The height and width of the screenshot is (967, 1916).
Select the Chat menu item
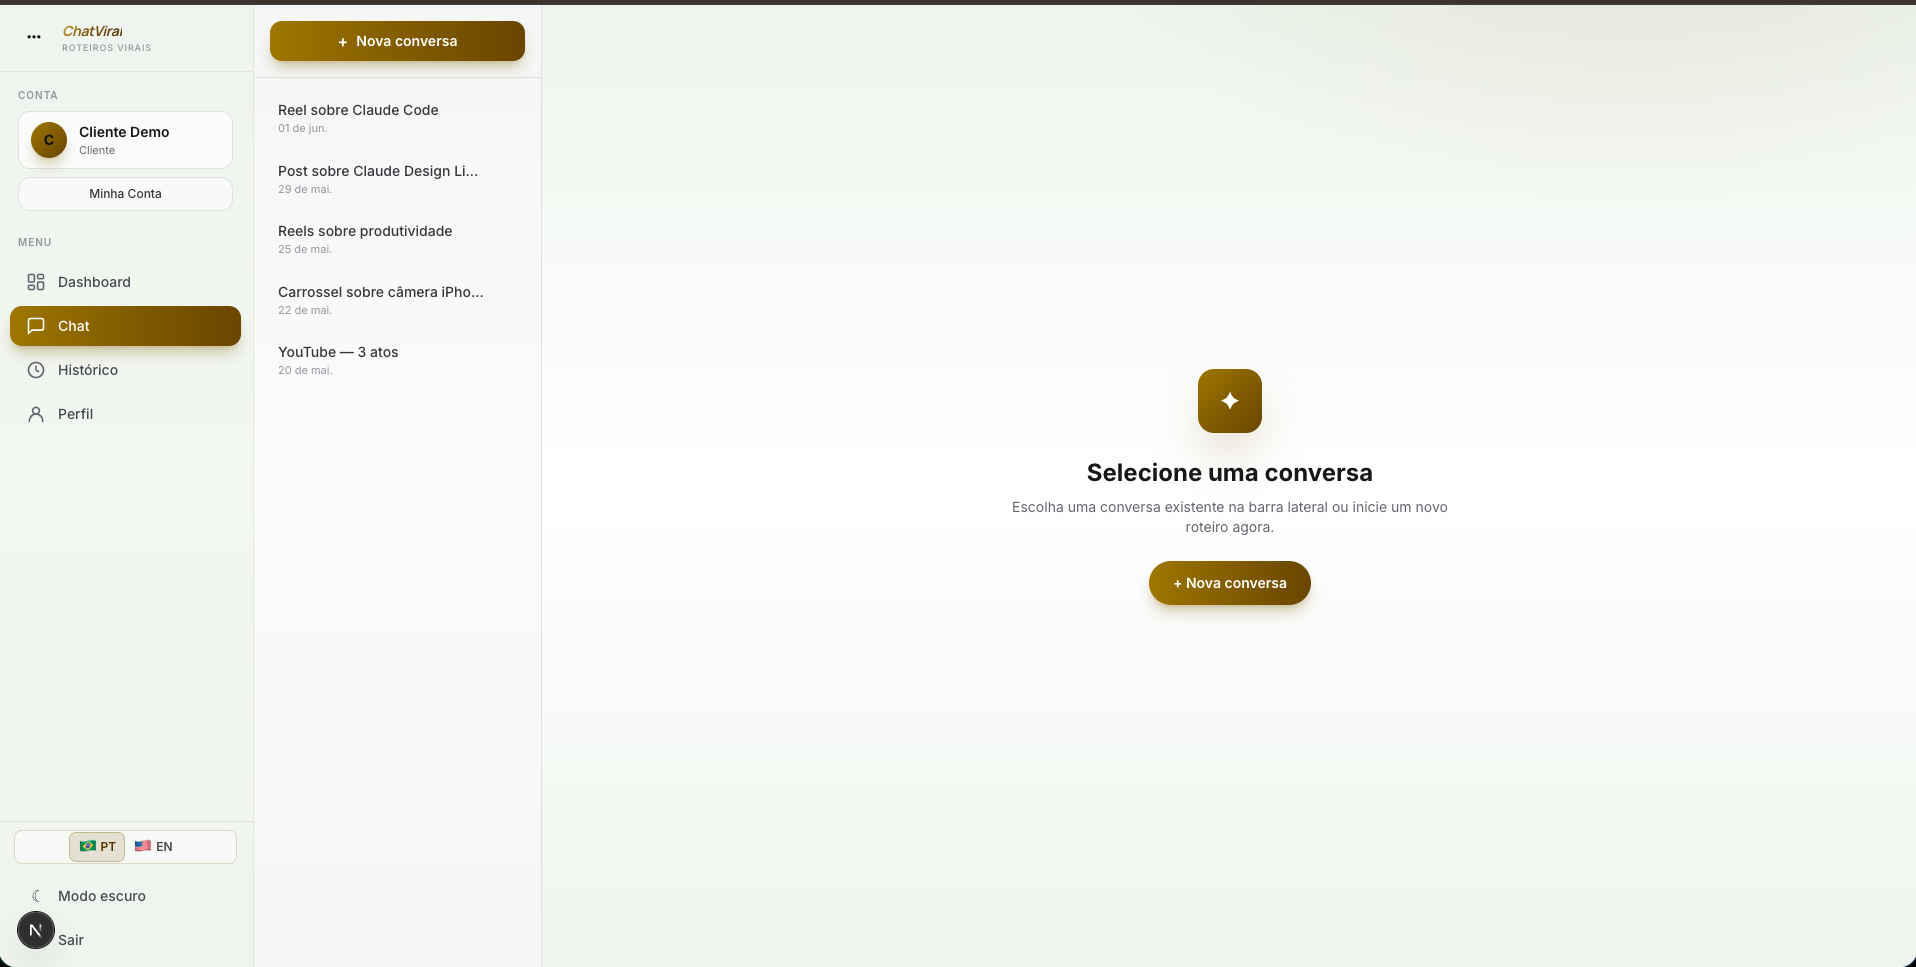(x=125, y=326)
